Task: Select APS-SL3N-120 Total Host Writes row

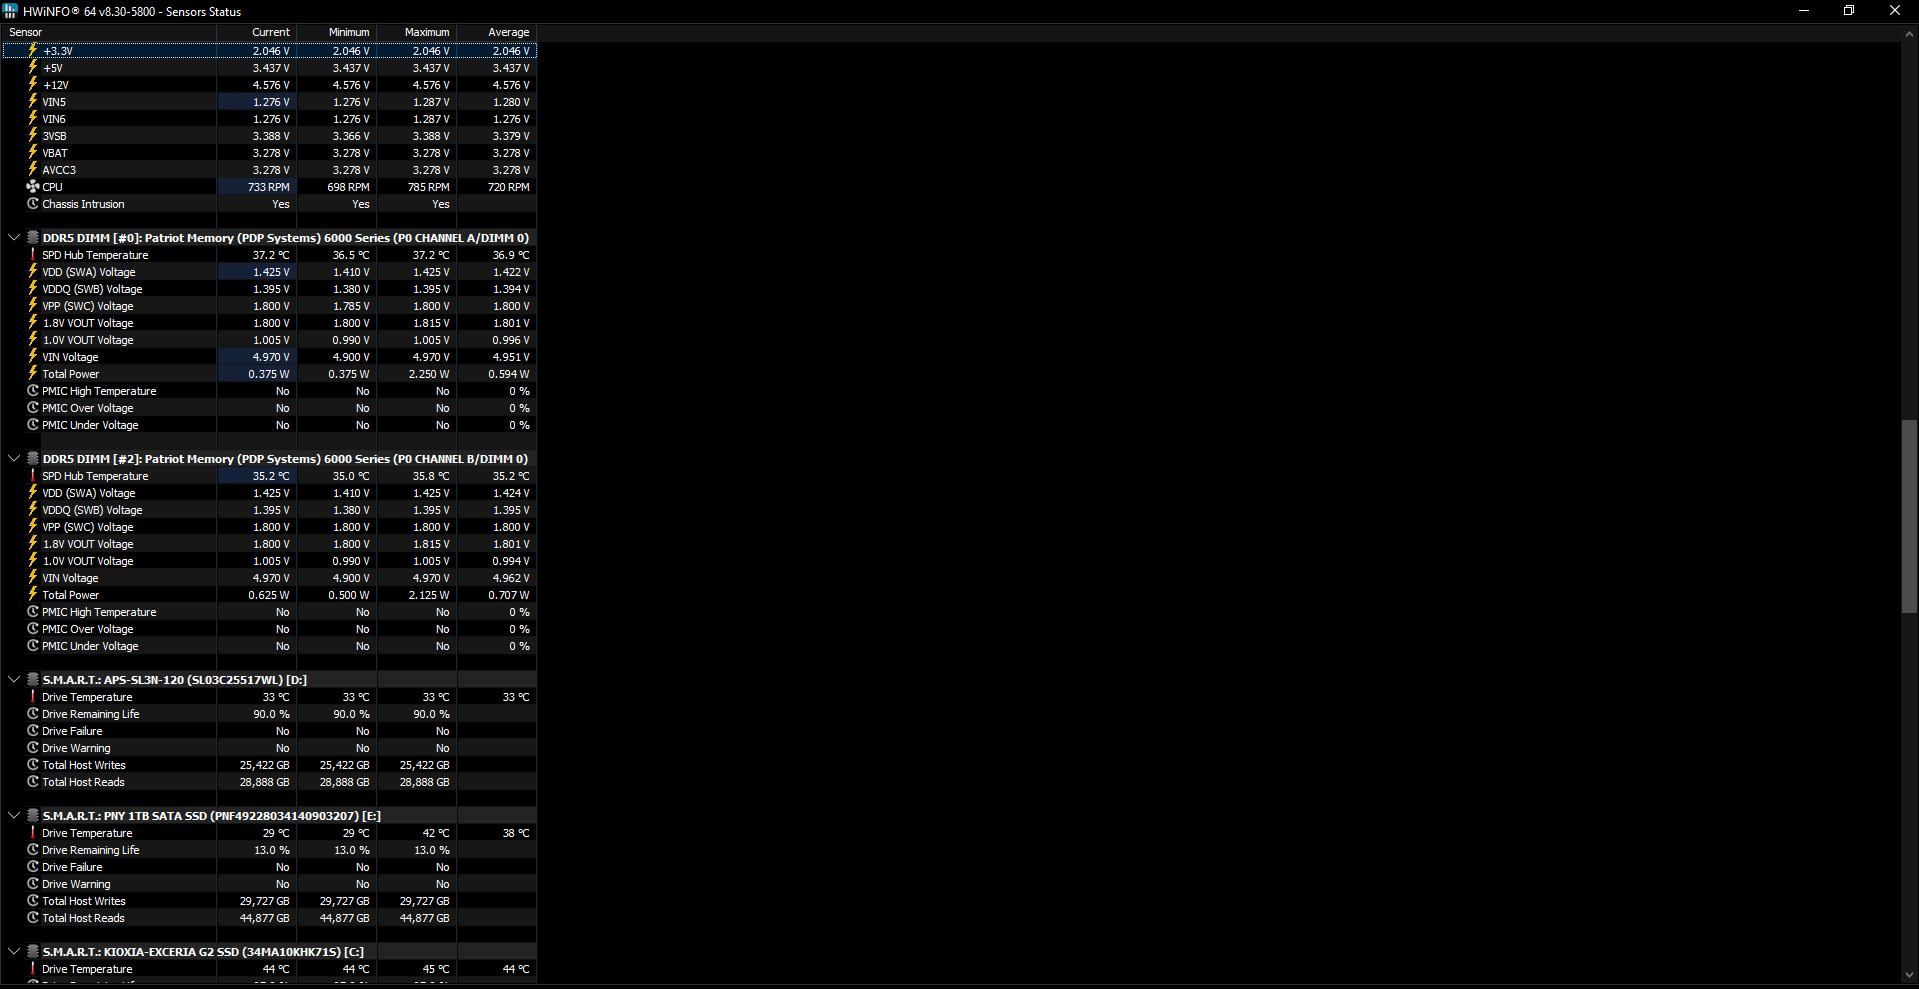Action: [269, 765]
